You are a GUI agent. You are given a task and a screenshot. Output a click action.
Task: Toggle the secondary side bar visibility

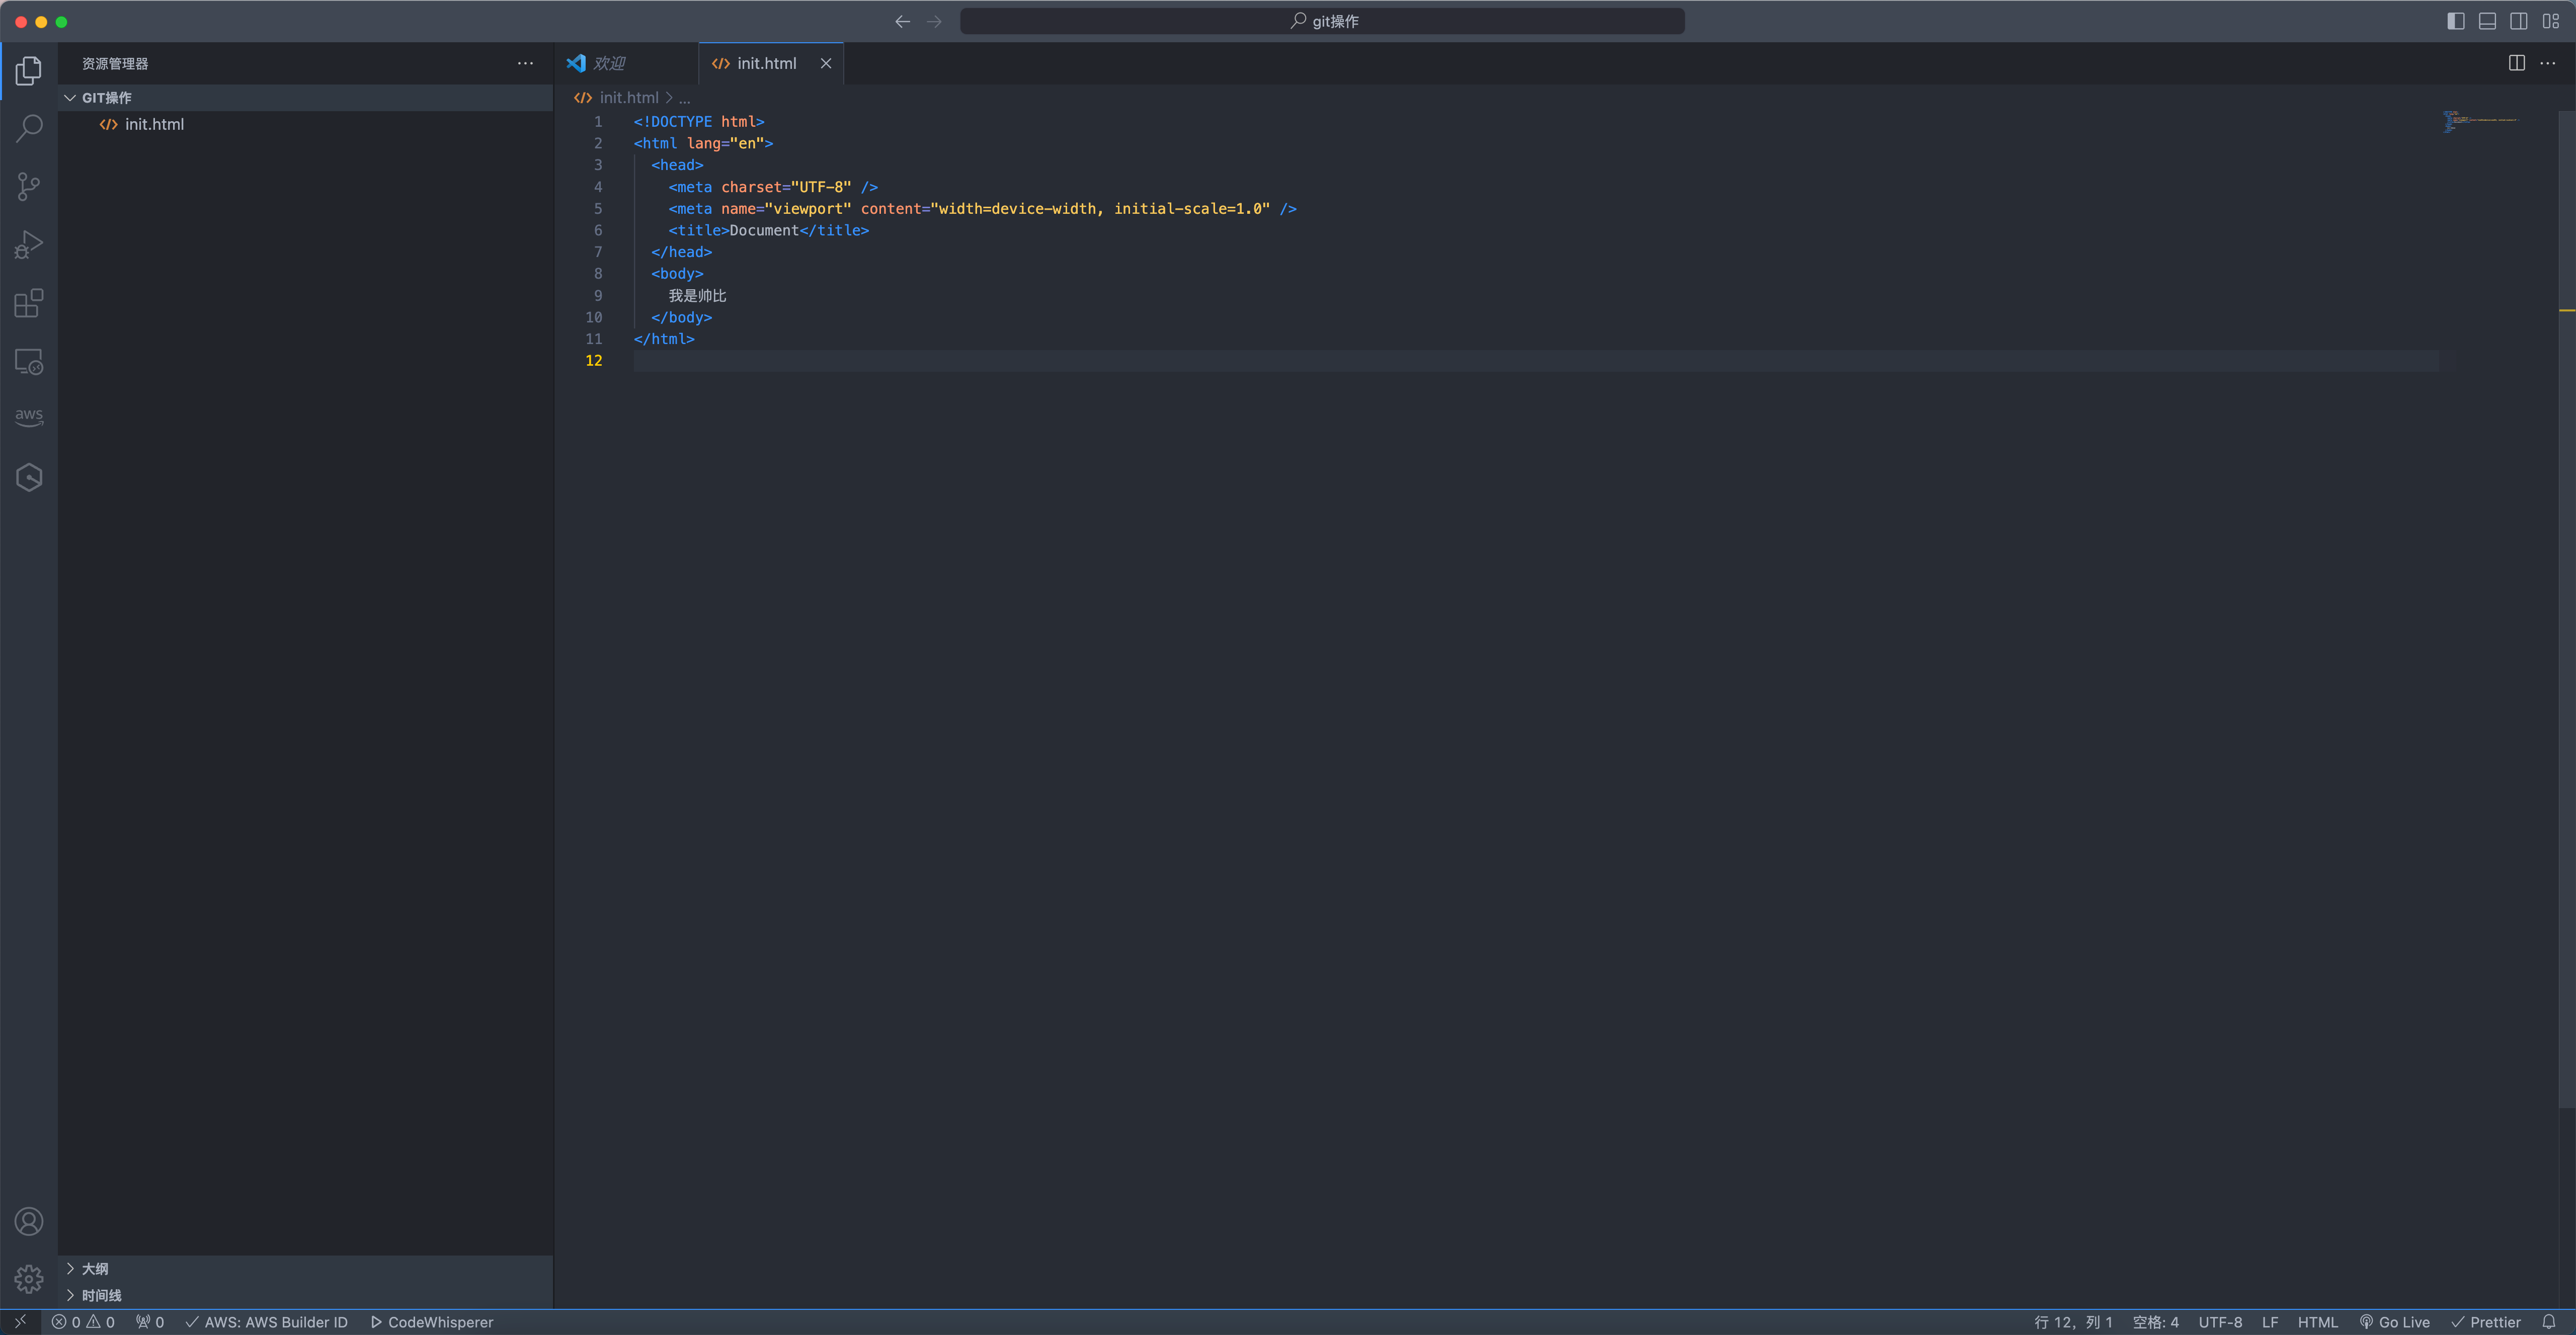2519,21
